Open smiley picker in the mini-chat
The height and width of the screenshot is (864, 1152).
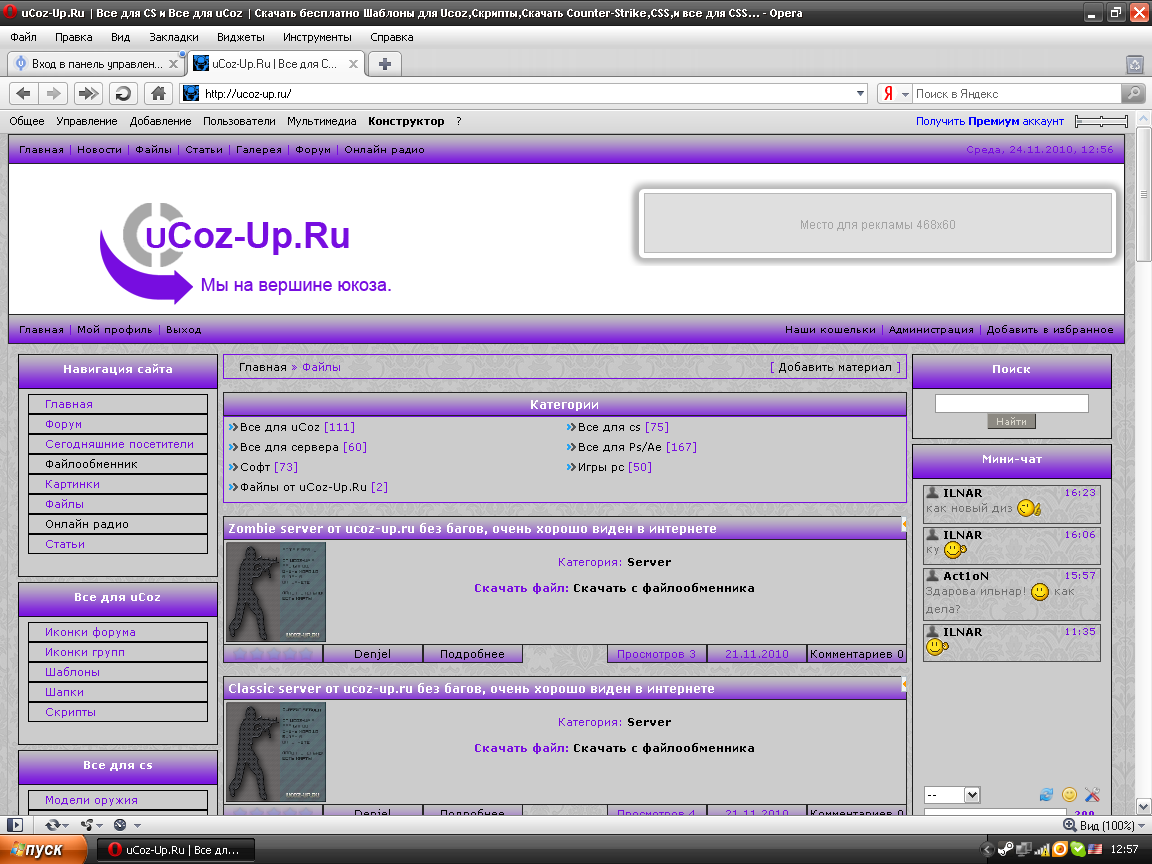coord(1069,795)
